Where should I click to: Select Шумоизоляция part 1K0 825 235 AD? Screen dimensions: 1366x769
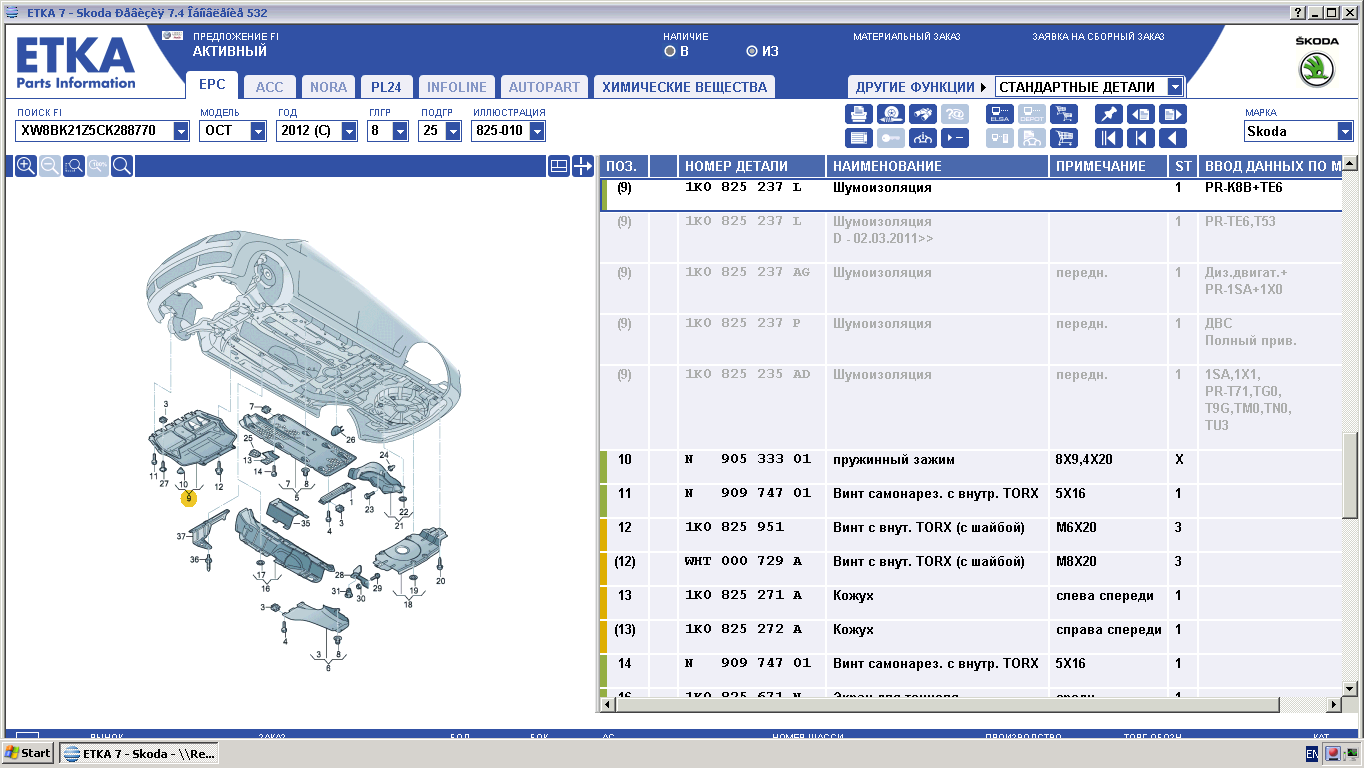(x=970, y=407)
